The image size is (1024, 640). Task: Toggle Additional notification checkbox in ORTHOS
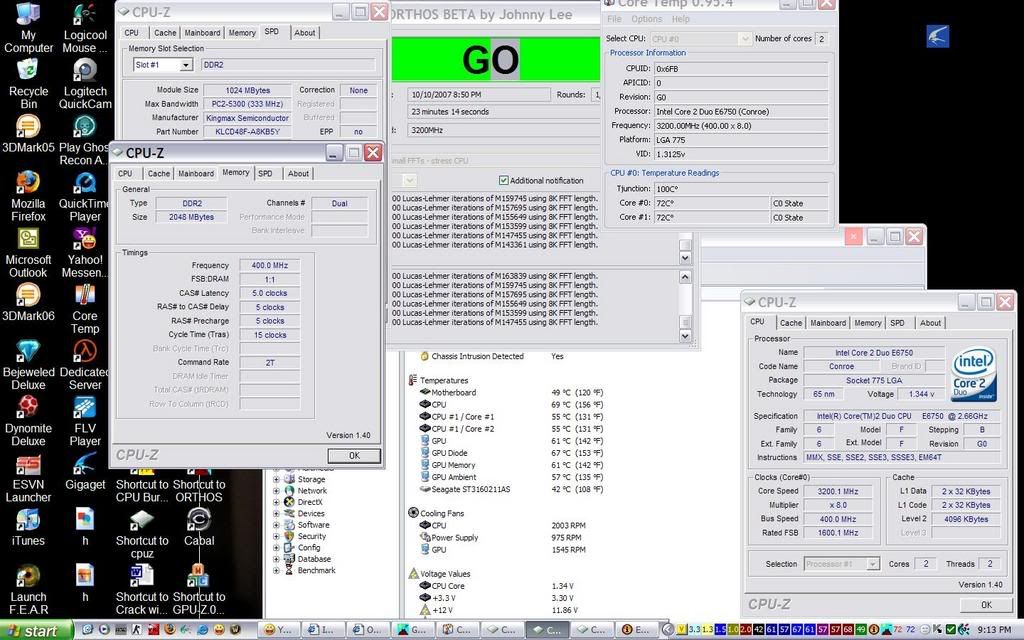coord(504,180)
